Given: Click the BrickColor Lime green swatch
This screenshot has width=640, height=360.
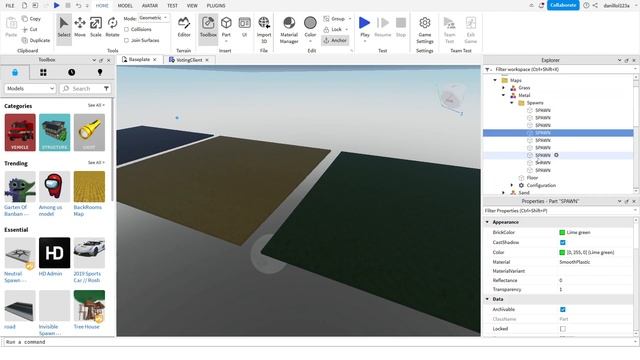Looking at the screenshot, I should (562, 232).
